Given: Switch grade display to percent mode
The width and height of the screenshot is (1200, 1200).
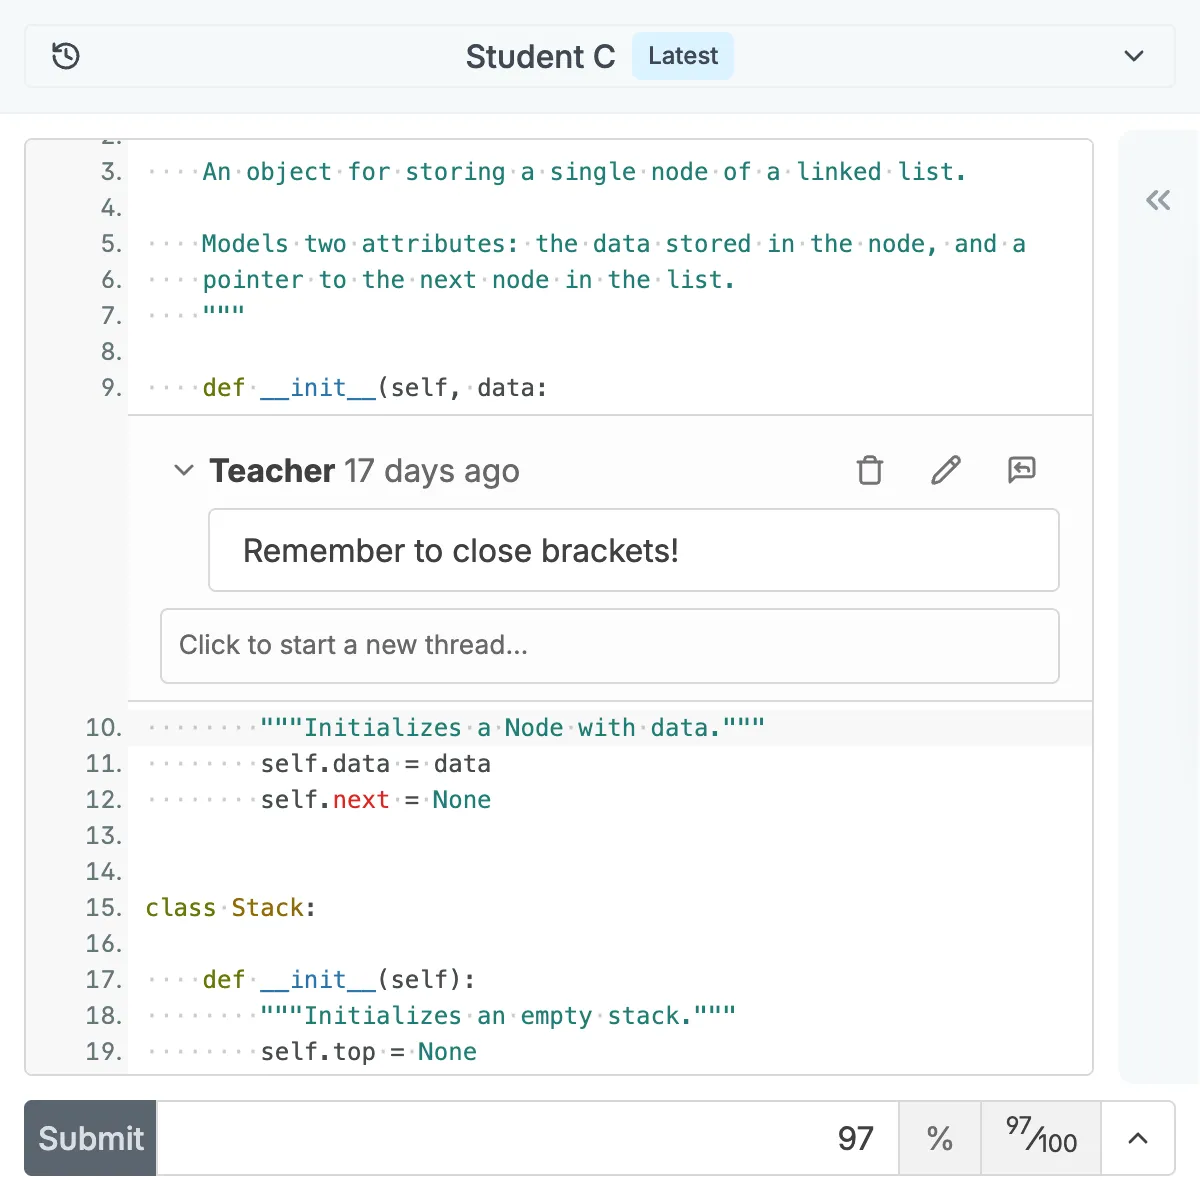Looking at the screenshot, I should click(938, 1138).
